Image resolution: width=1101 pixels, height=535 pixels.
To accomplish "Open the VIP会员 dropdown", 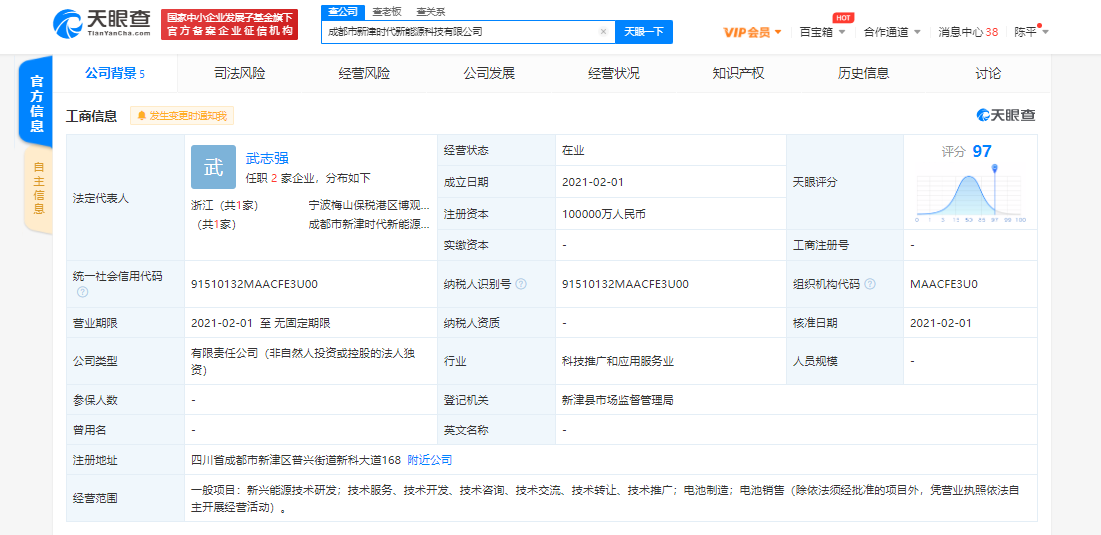I will coord(752,32).
